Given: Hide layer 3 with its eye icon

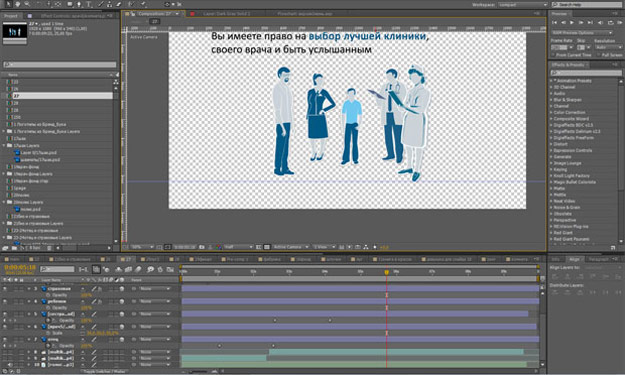Looking at the screenshot, I should (x=5, y=289).
